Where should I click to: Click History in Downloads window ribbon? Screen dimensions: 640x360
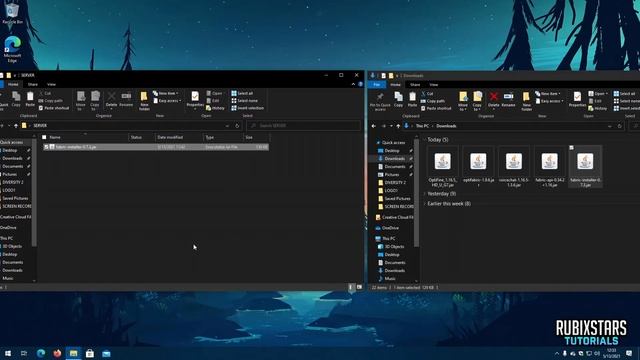[598, 109]
